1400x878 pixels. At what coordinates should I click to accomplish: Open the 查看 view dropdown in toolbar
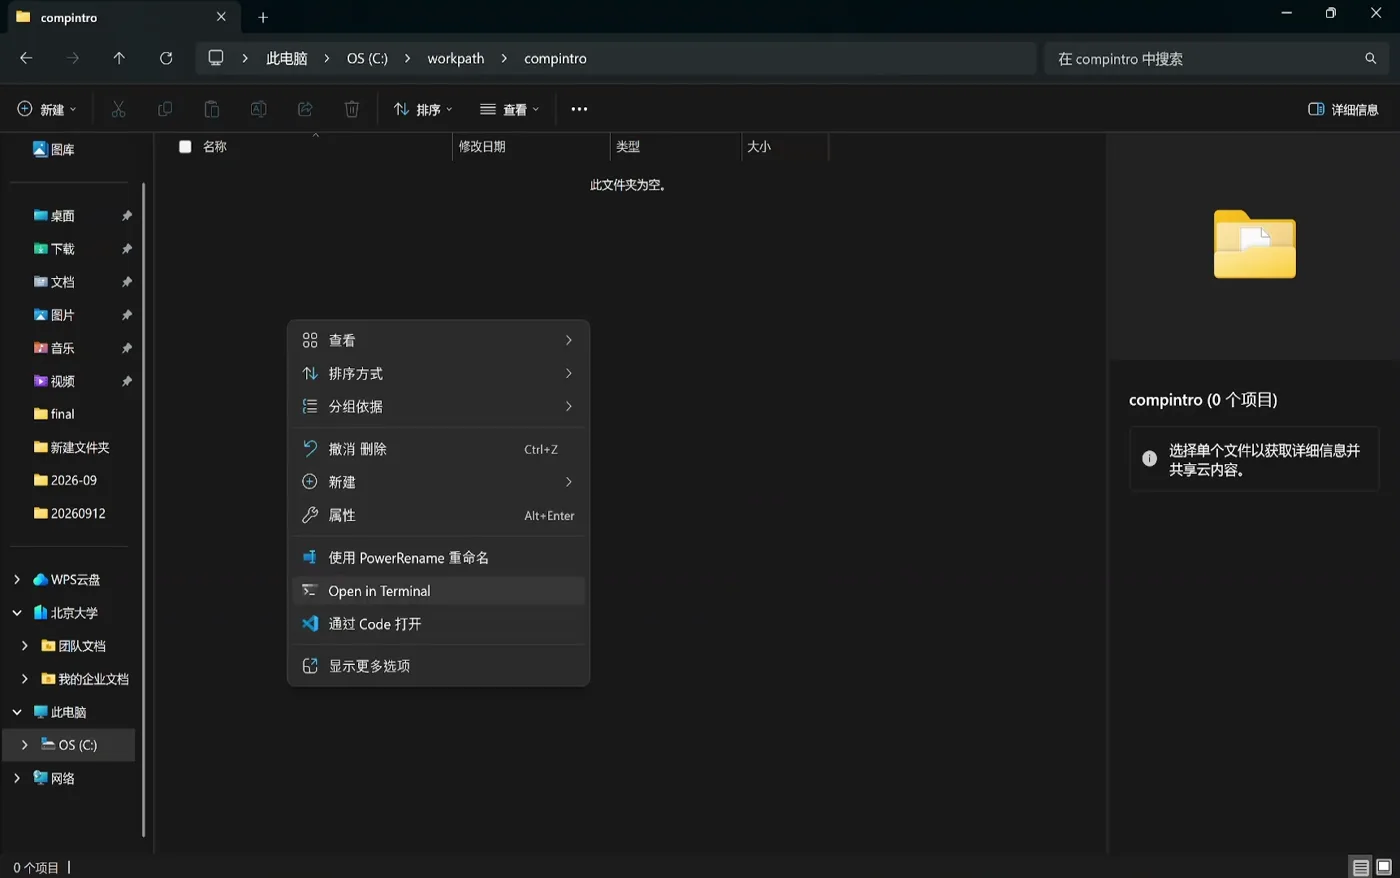point(509,109)
